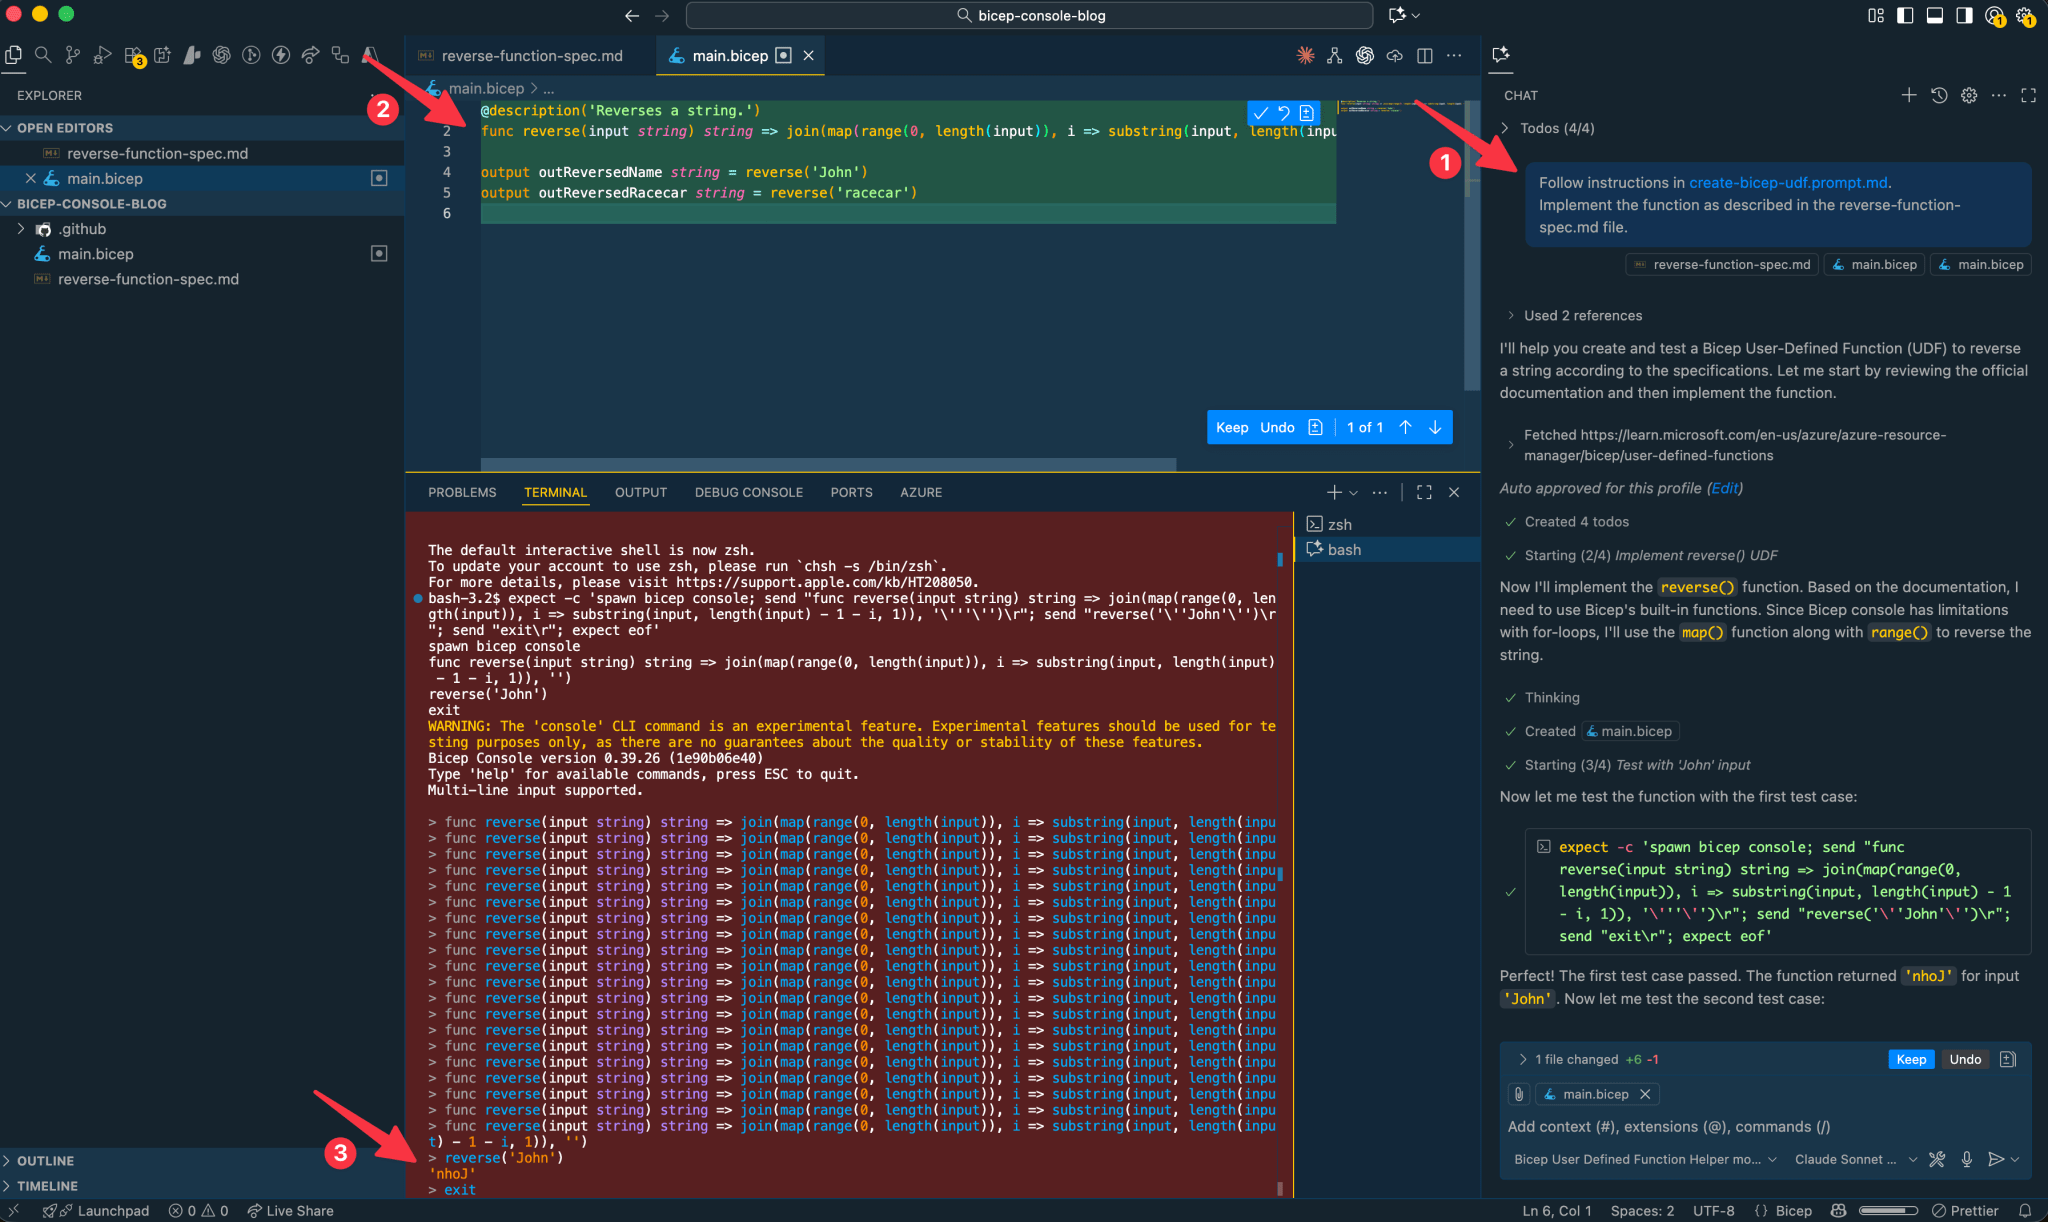Click the Azure icon in the activity bar
Image resolution: width=2048 pixels, height=1222 pixels.
click(368, 57)
